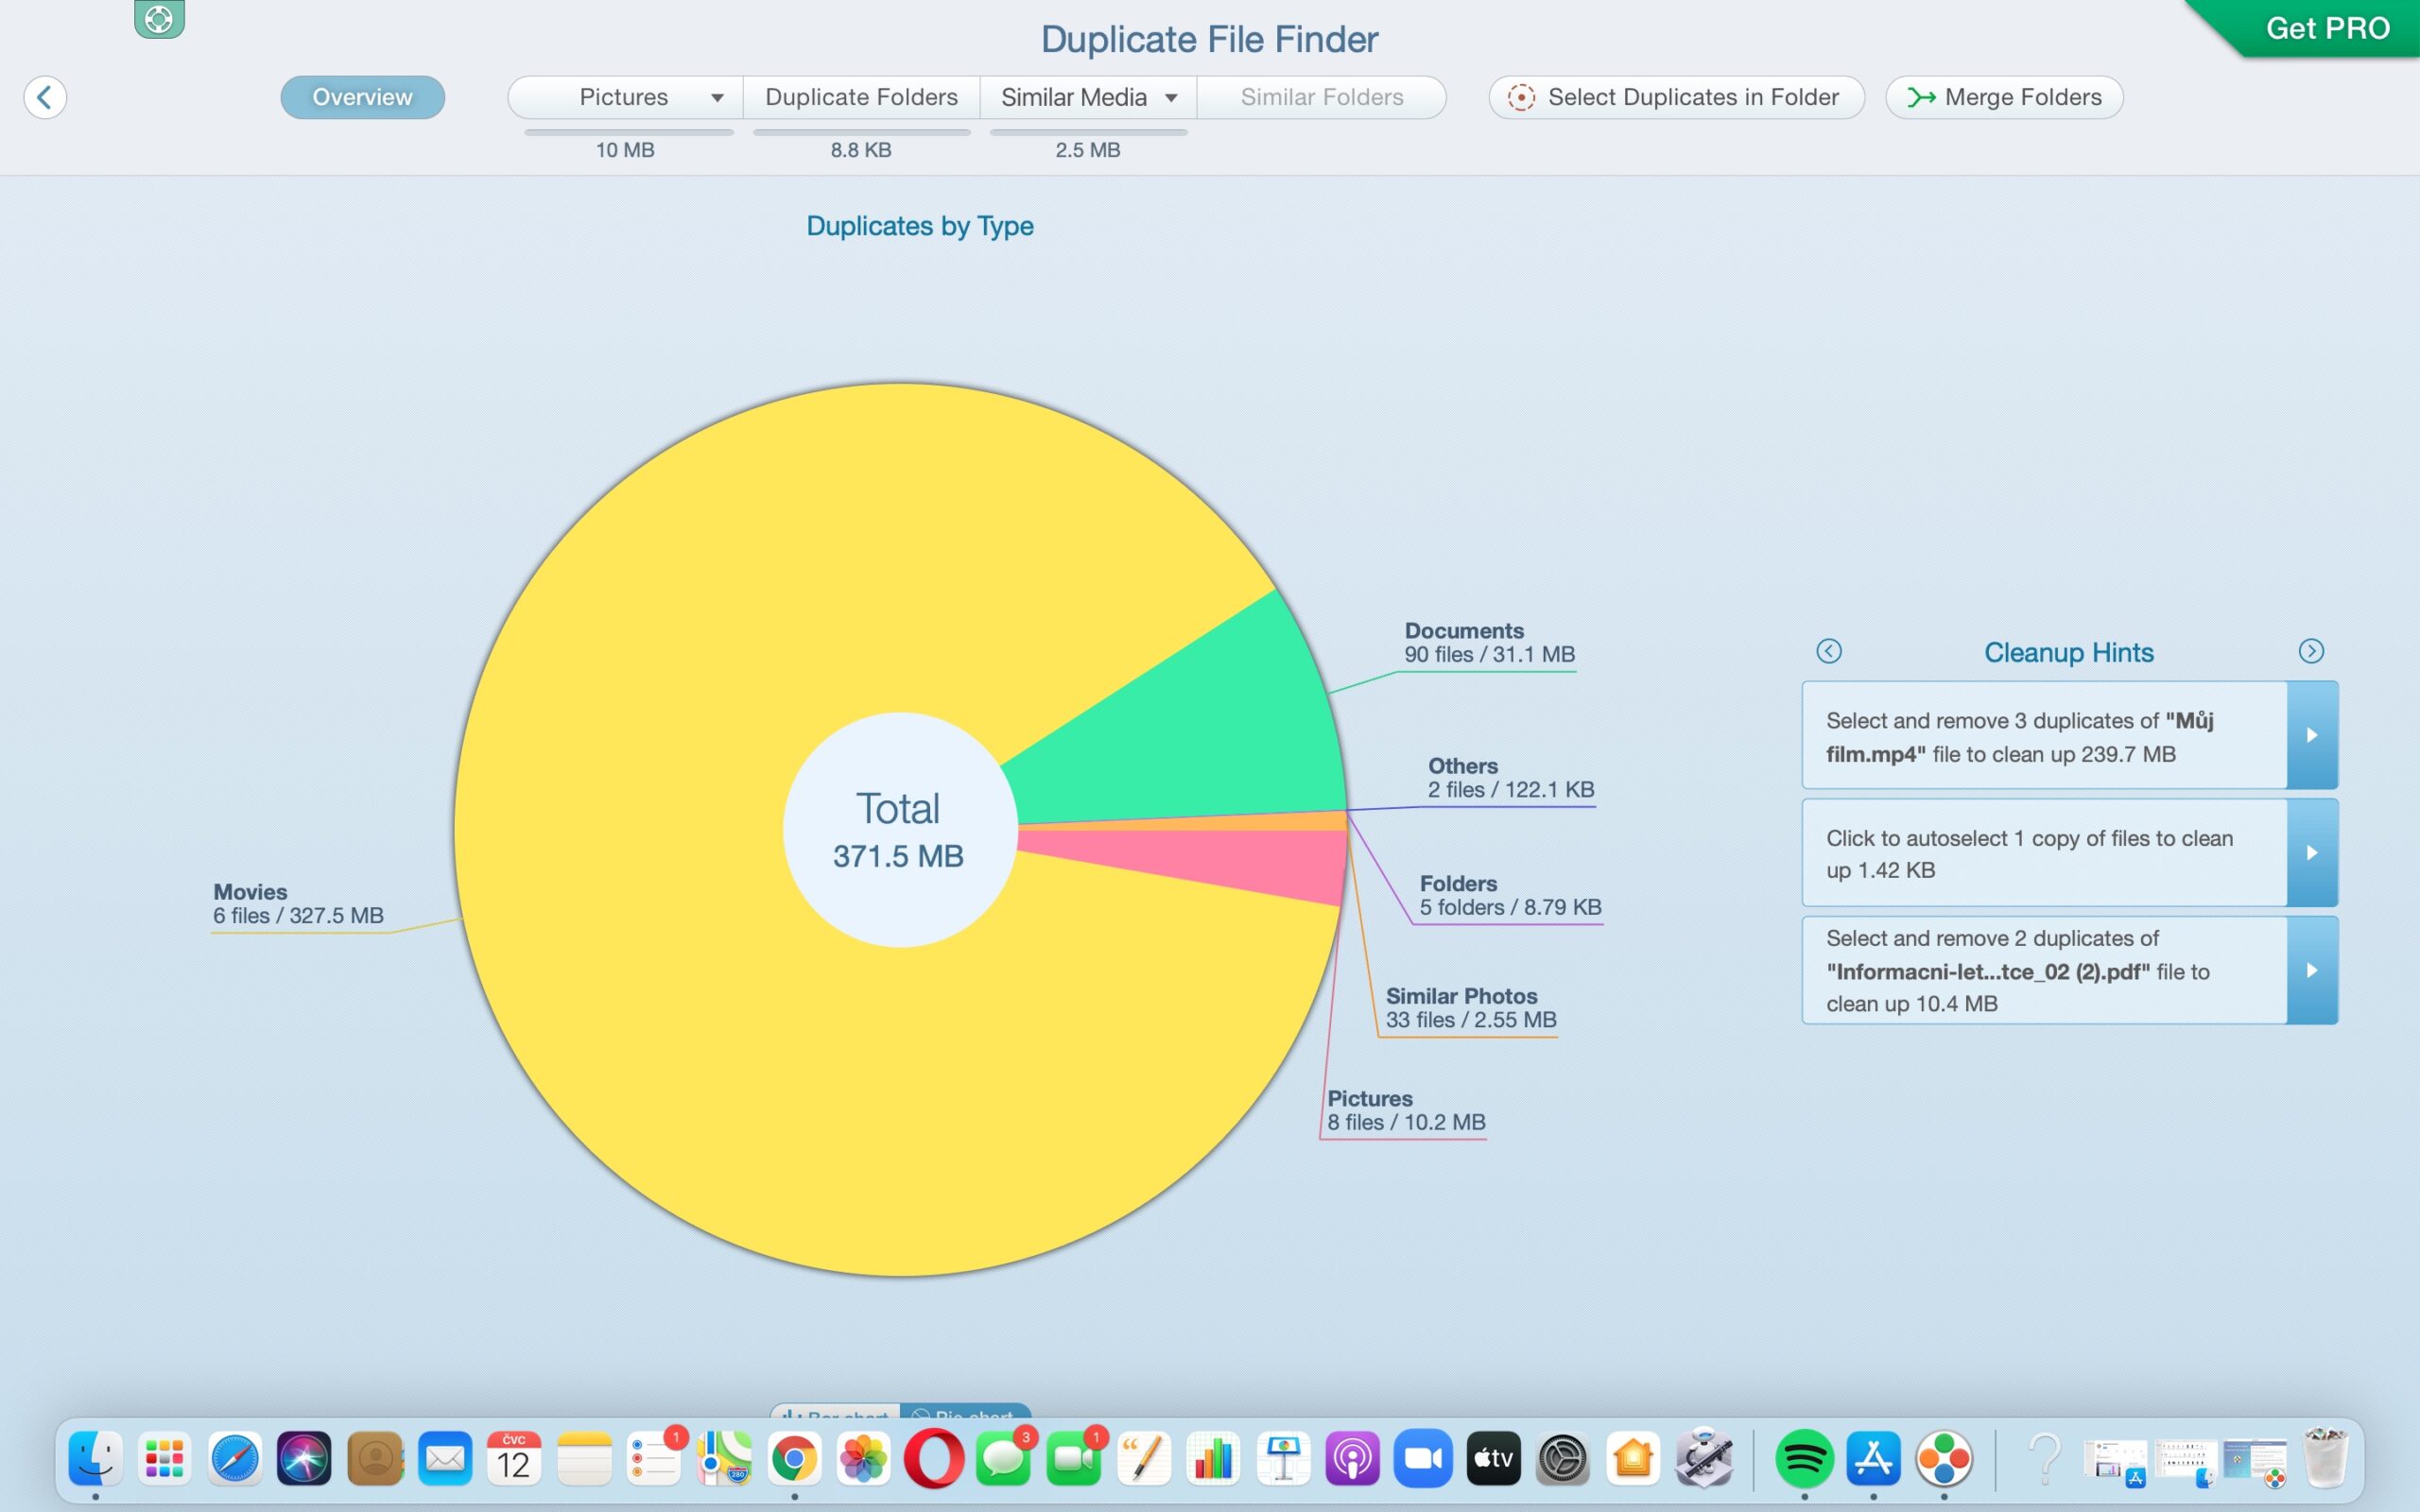Open the Pictures category dropdown
The image size is (2420, 1512).
pos(717,97)
